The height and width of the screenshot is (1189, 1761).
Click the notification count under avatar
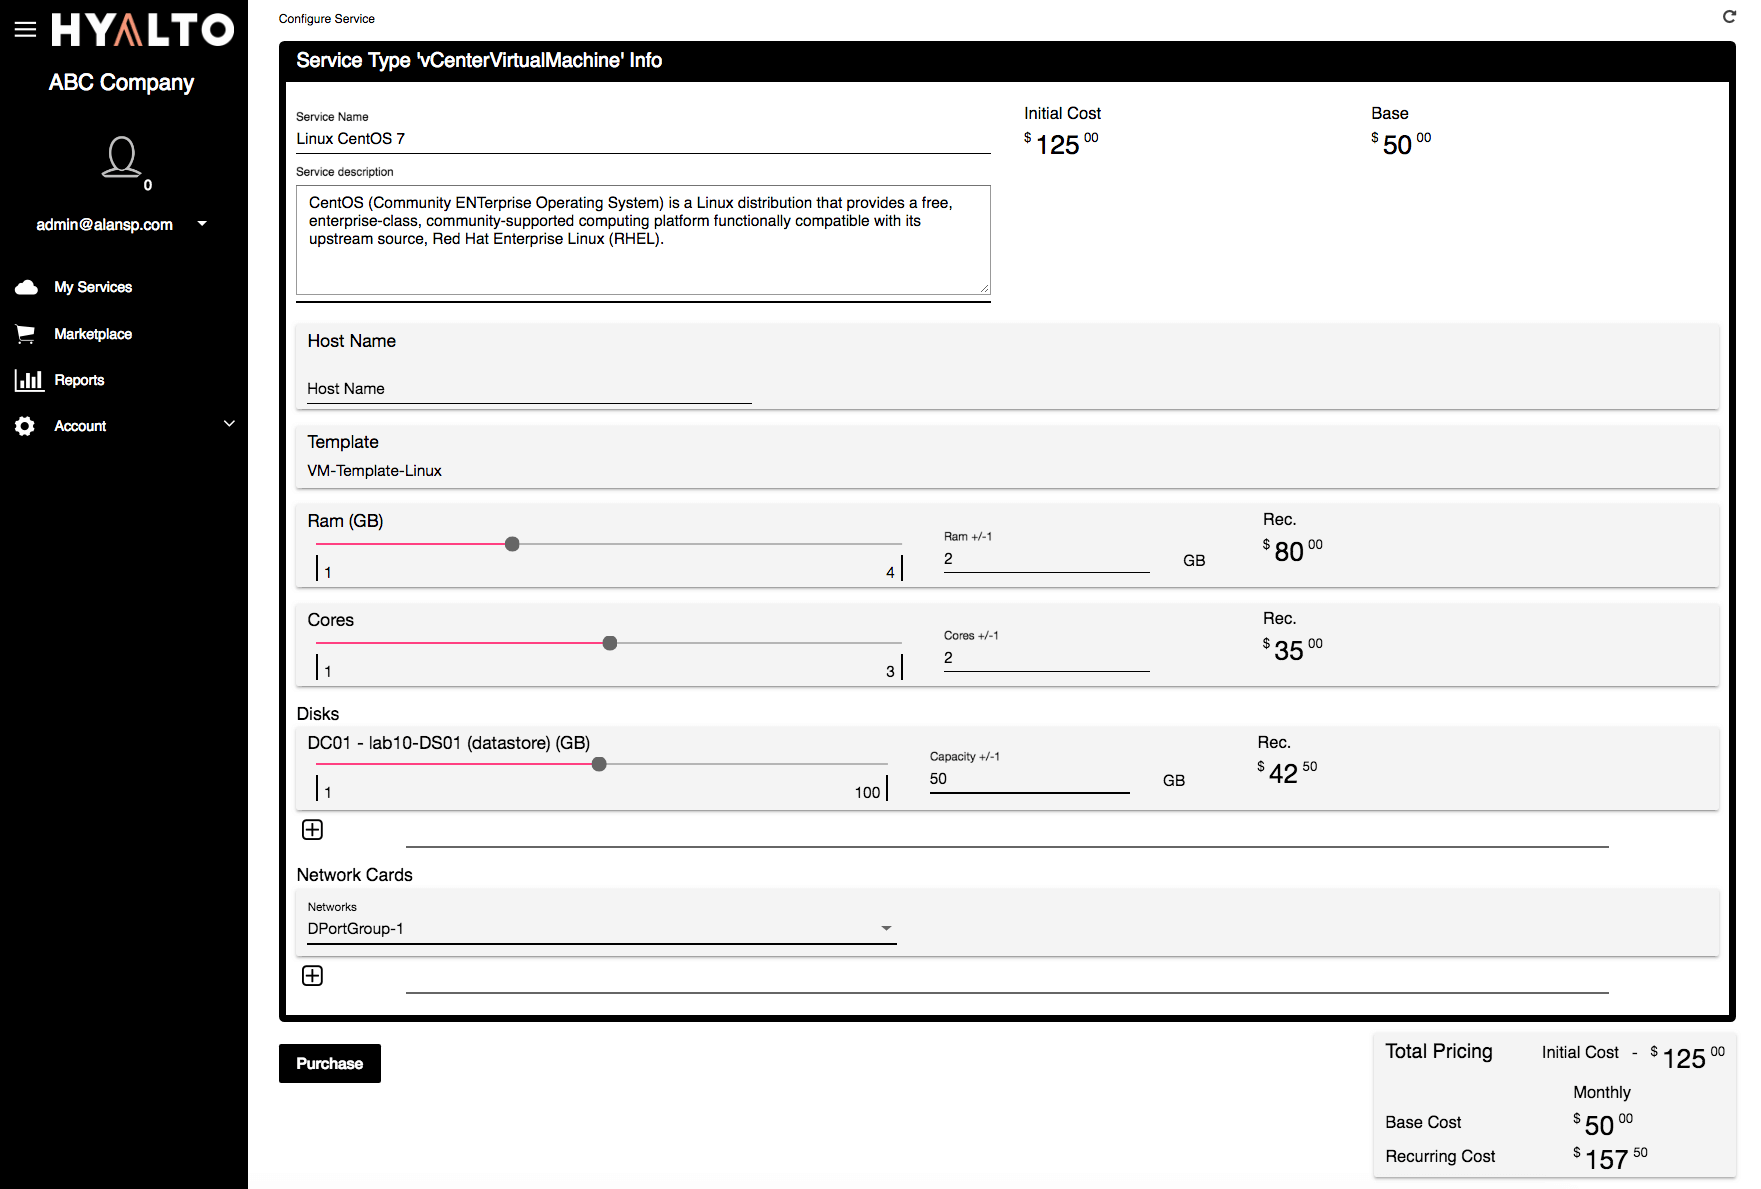(x=148, y=185)
